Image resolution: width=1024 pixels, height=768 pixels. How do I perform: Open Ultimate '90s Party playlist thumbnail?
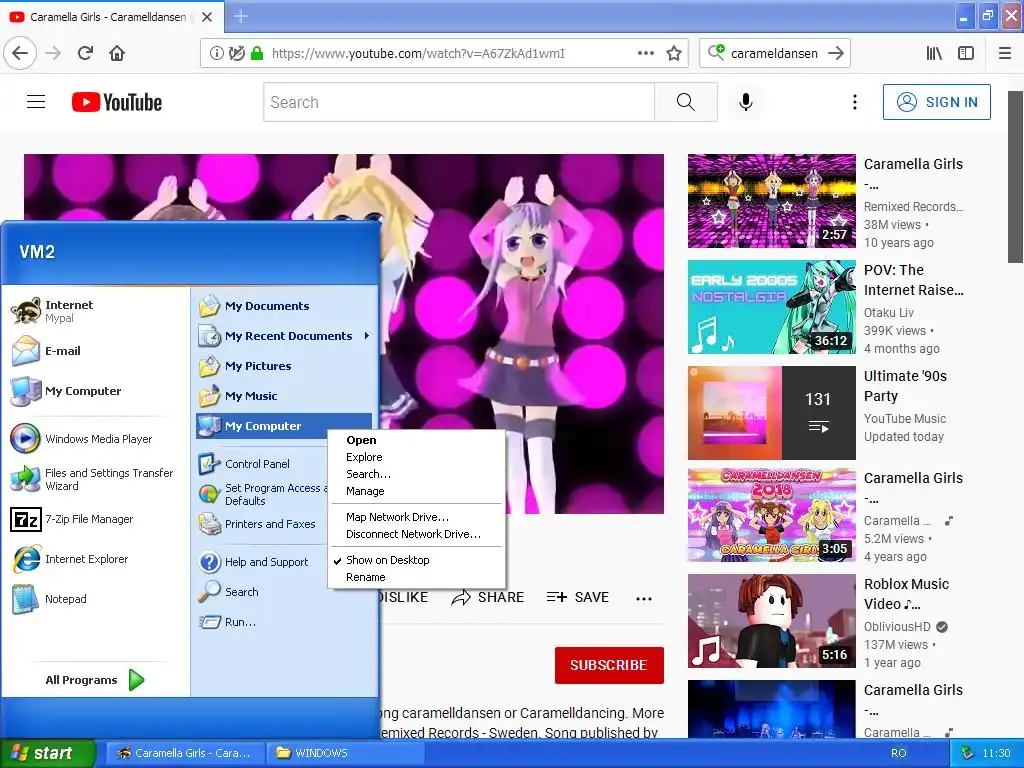(771, 413)
